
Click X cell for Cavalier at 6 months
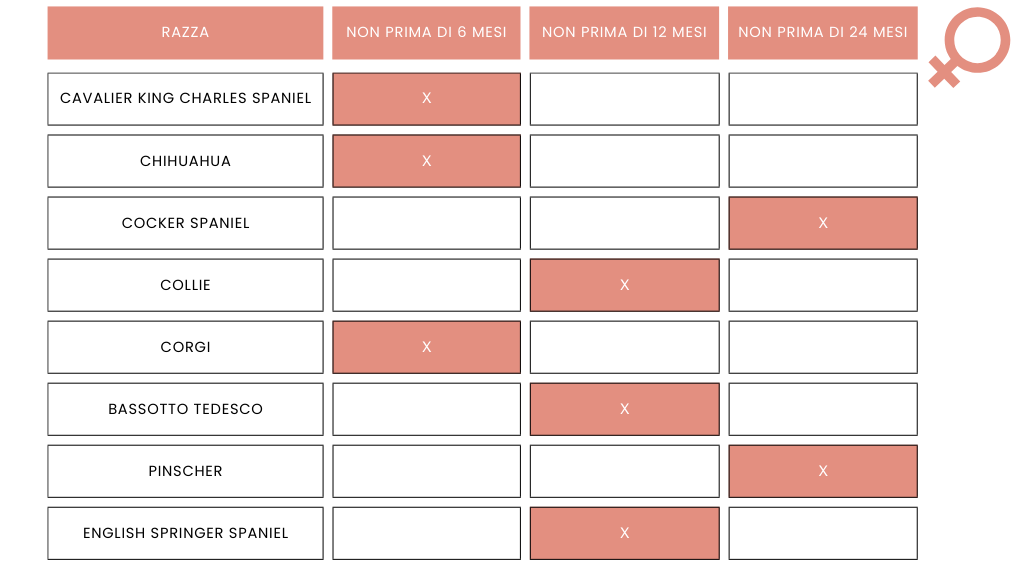click(x=426, y=98)
